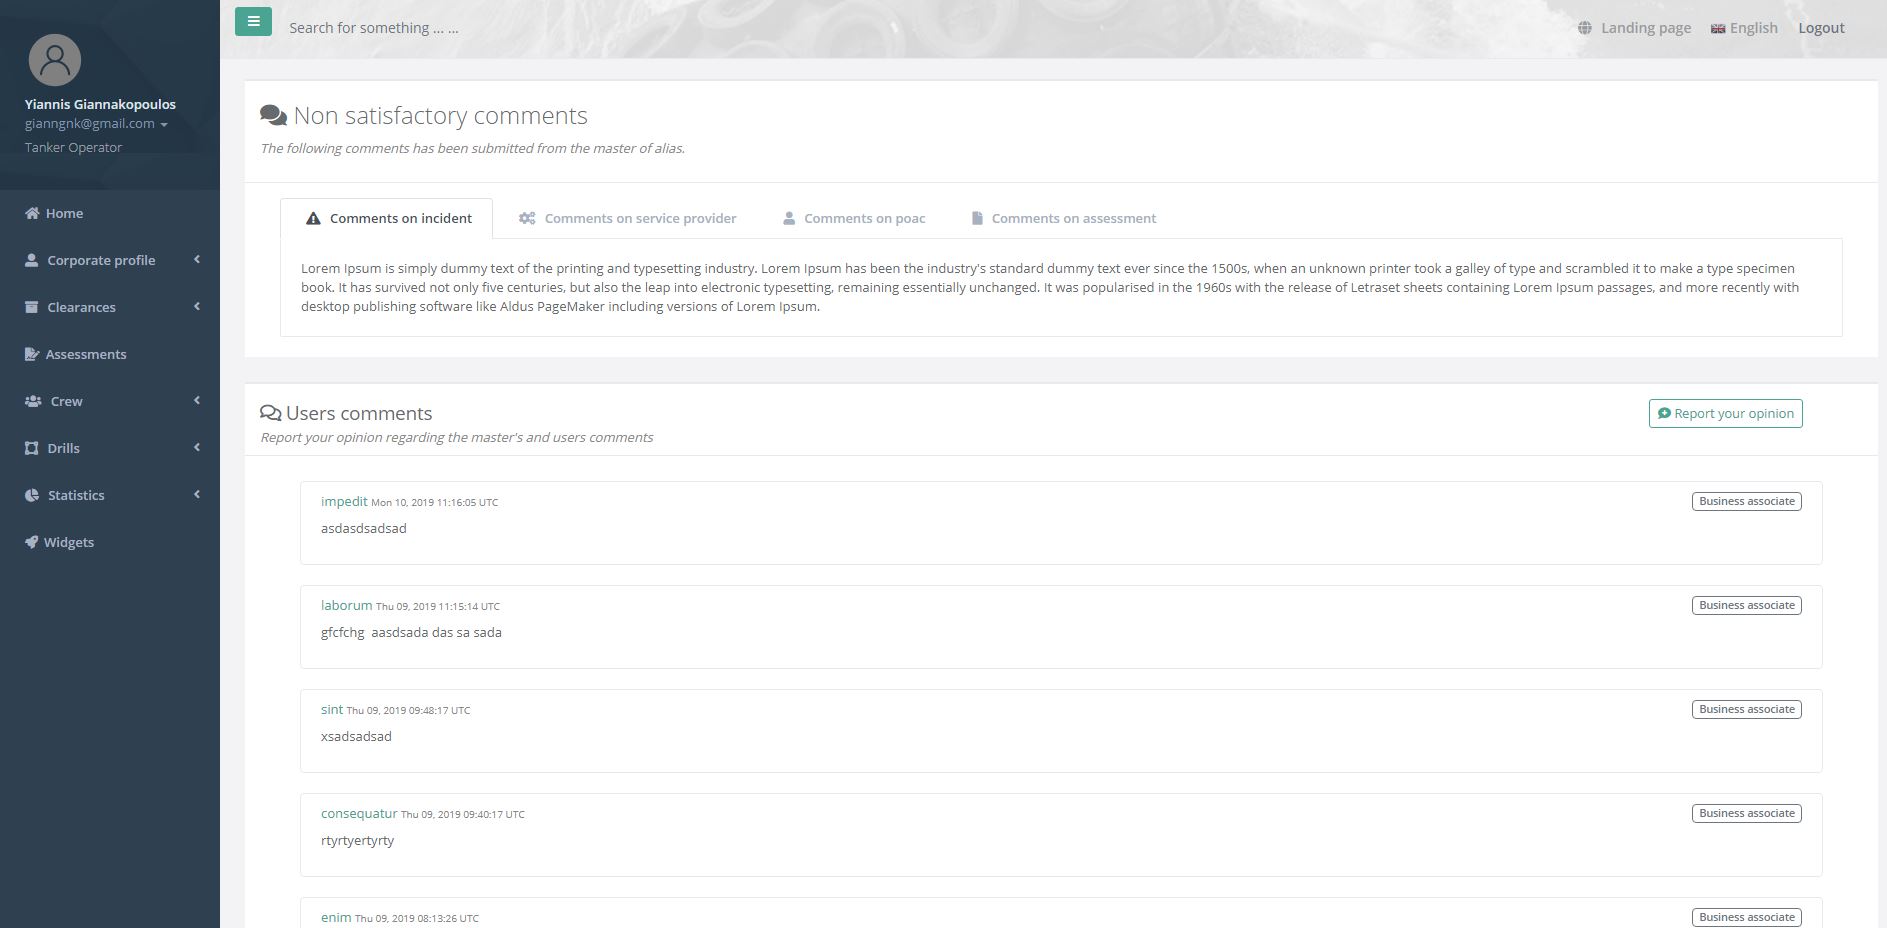Click the Crew group icon in sidebar

click(x=33, y=401)
